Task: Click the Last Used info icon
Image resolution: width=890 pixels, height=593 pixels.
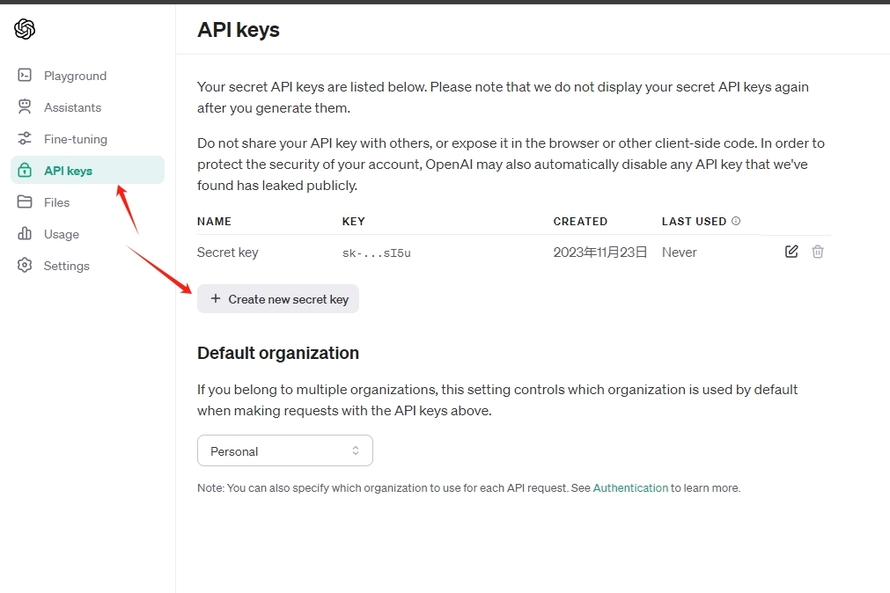Action: (736, 221)
